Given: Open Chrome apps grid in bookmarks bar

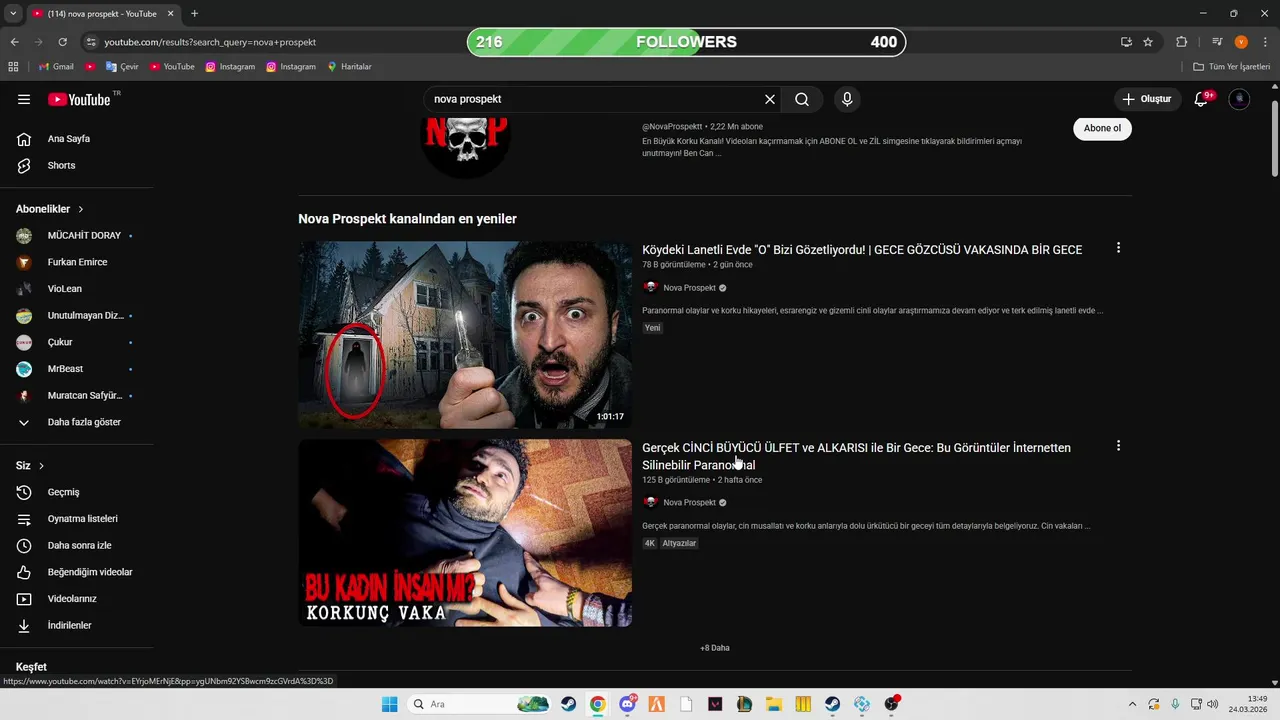Looking at the screenshot, I should pos(13,67).
